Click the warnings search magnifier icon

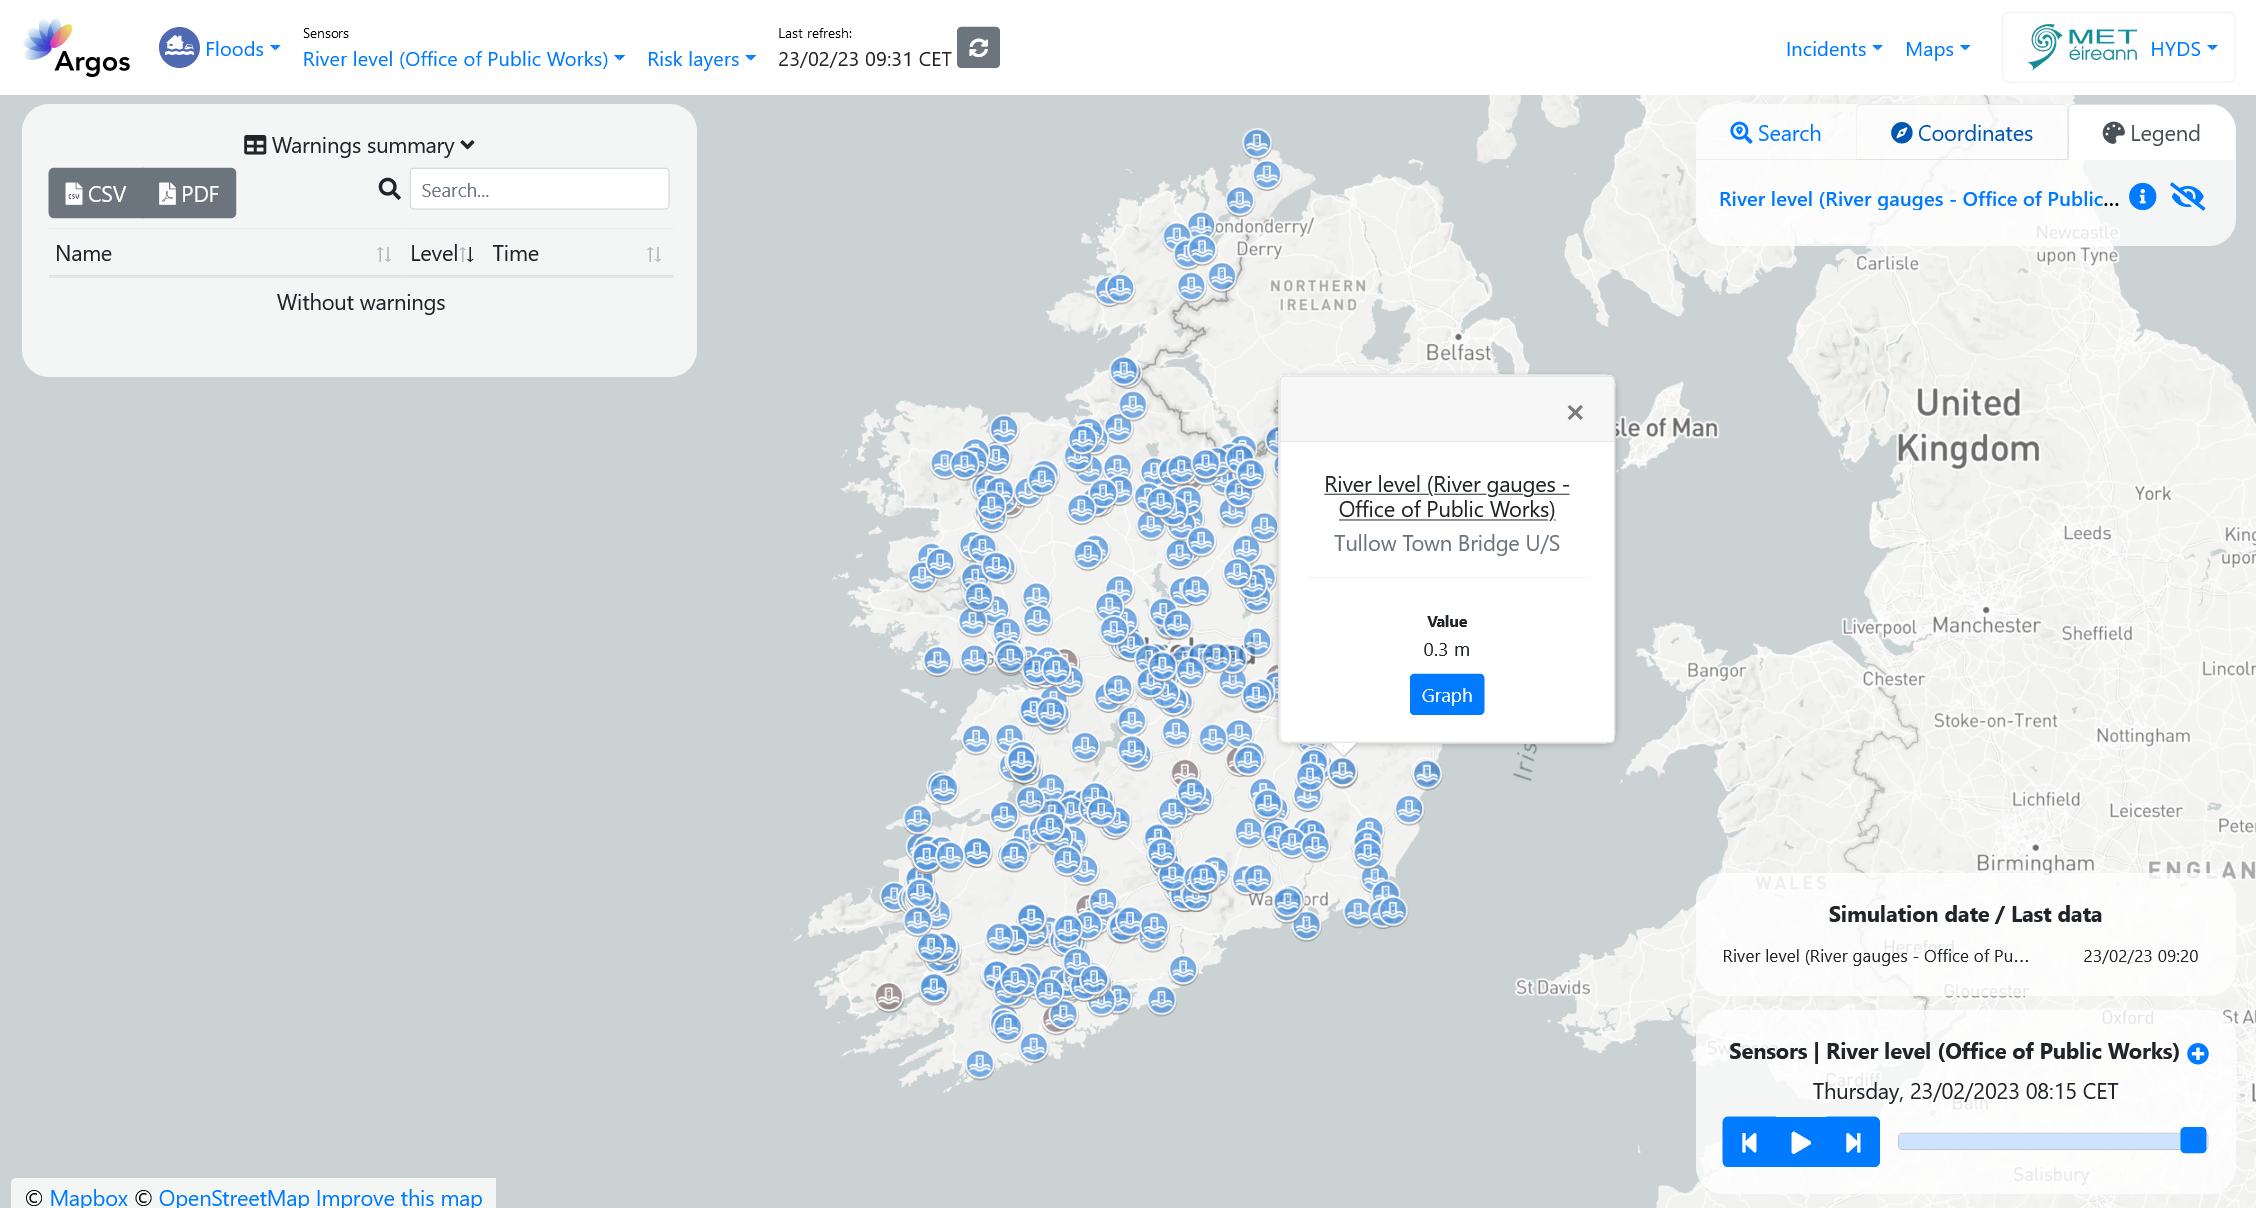click(389, 189)
